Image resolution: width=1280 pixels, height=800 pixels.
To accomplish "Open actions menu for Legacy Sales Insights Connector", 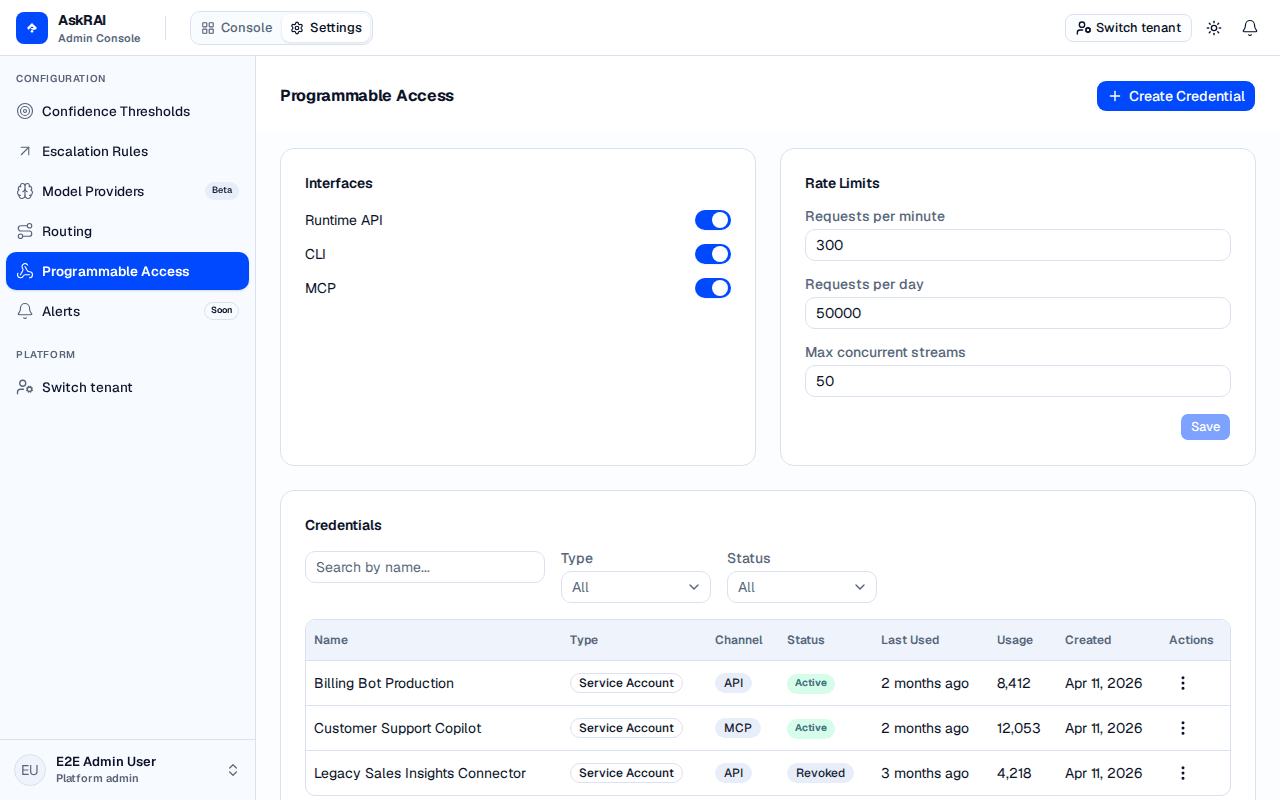I will 1183,773.
